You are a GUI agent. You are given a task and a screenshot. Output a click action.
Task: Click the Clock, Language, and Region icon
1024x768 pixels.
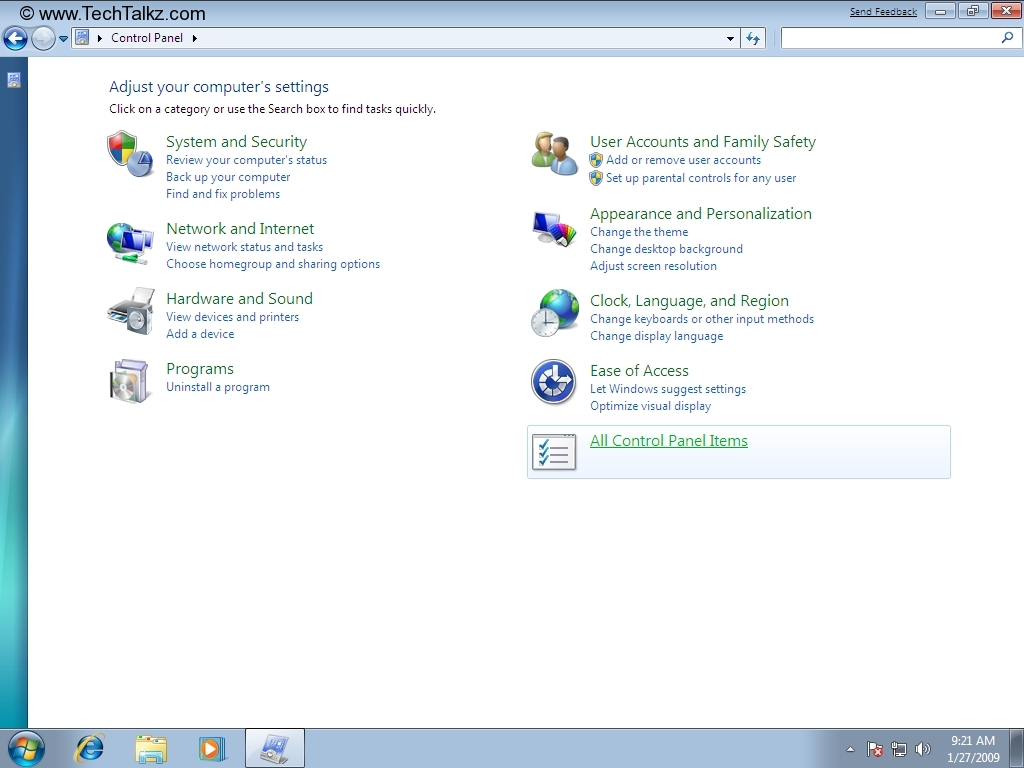(554, 313)
